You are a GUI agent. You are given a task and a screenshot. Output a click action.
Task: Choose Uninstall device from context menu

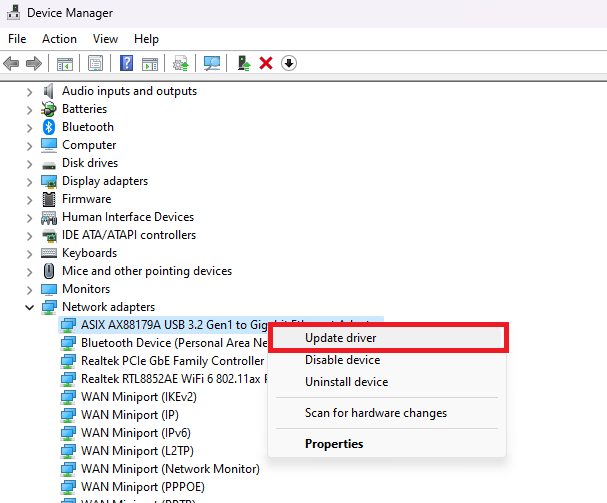(346, 382)
